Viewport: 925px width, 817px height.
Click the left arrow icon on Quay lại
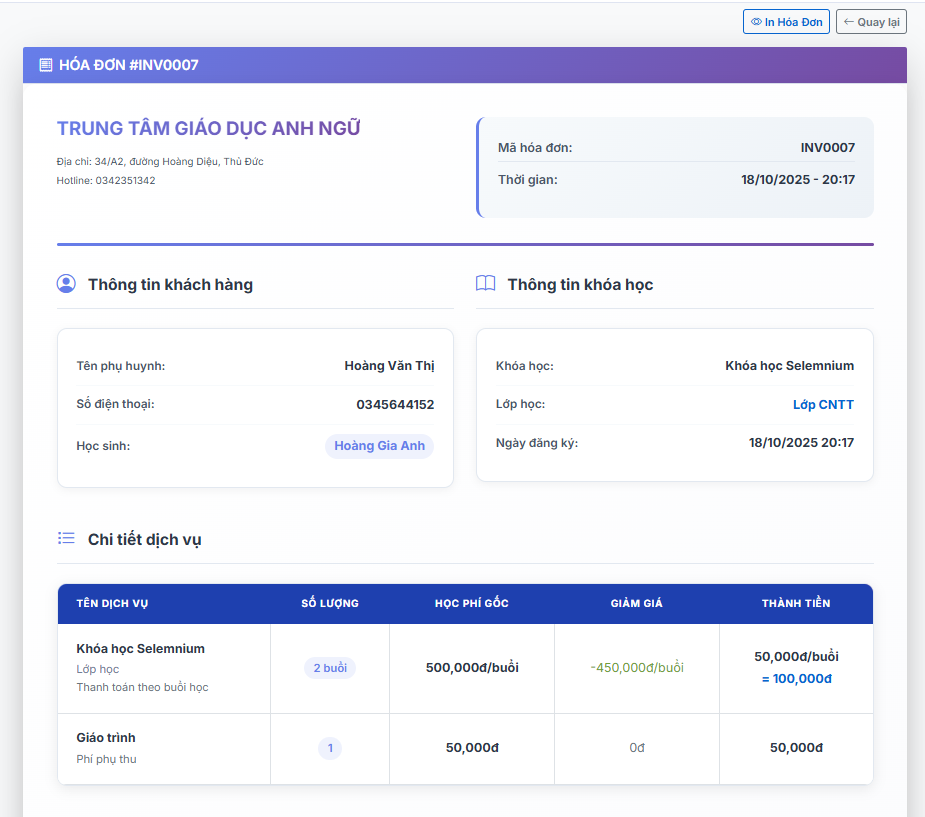click(x=848, y=22)
